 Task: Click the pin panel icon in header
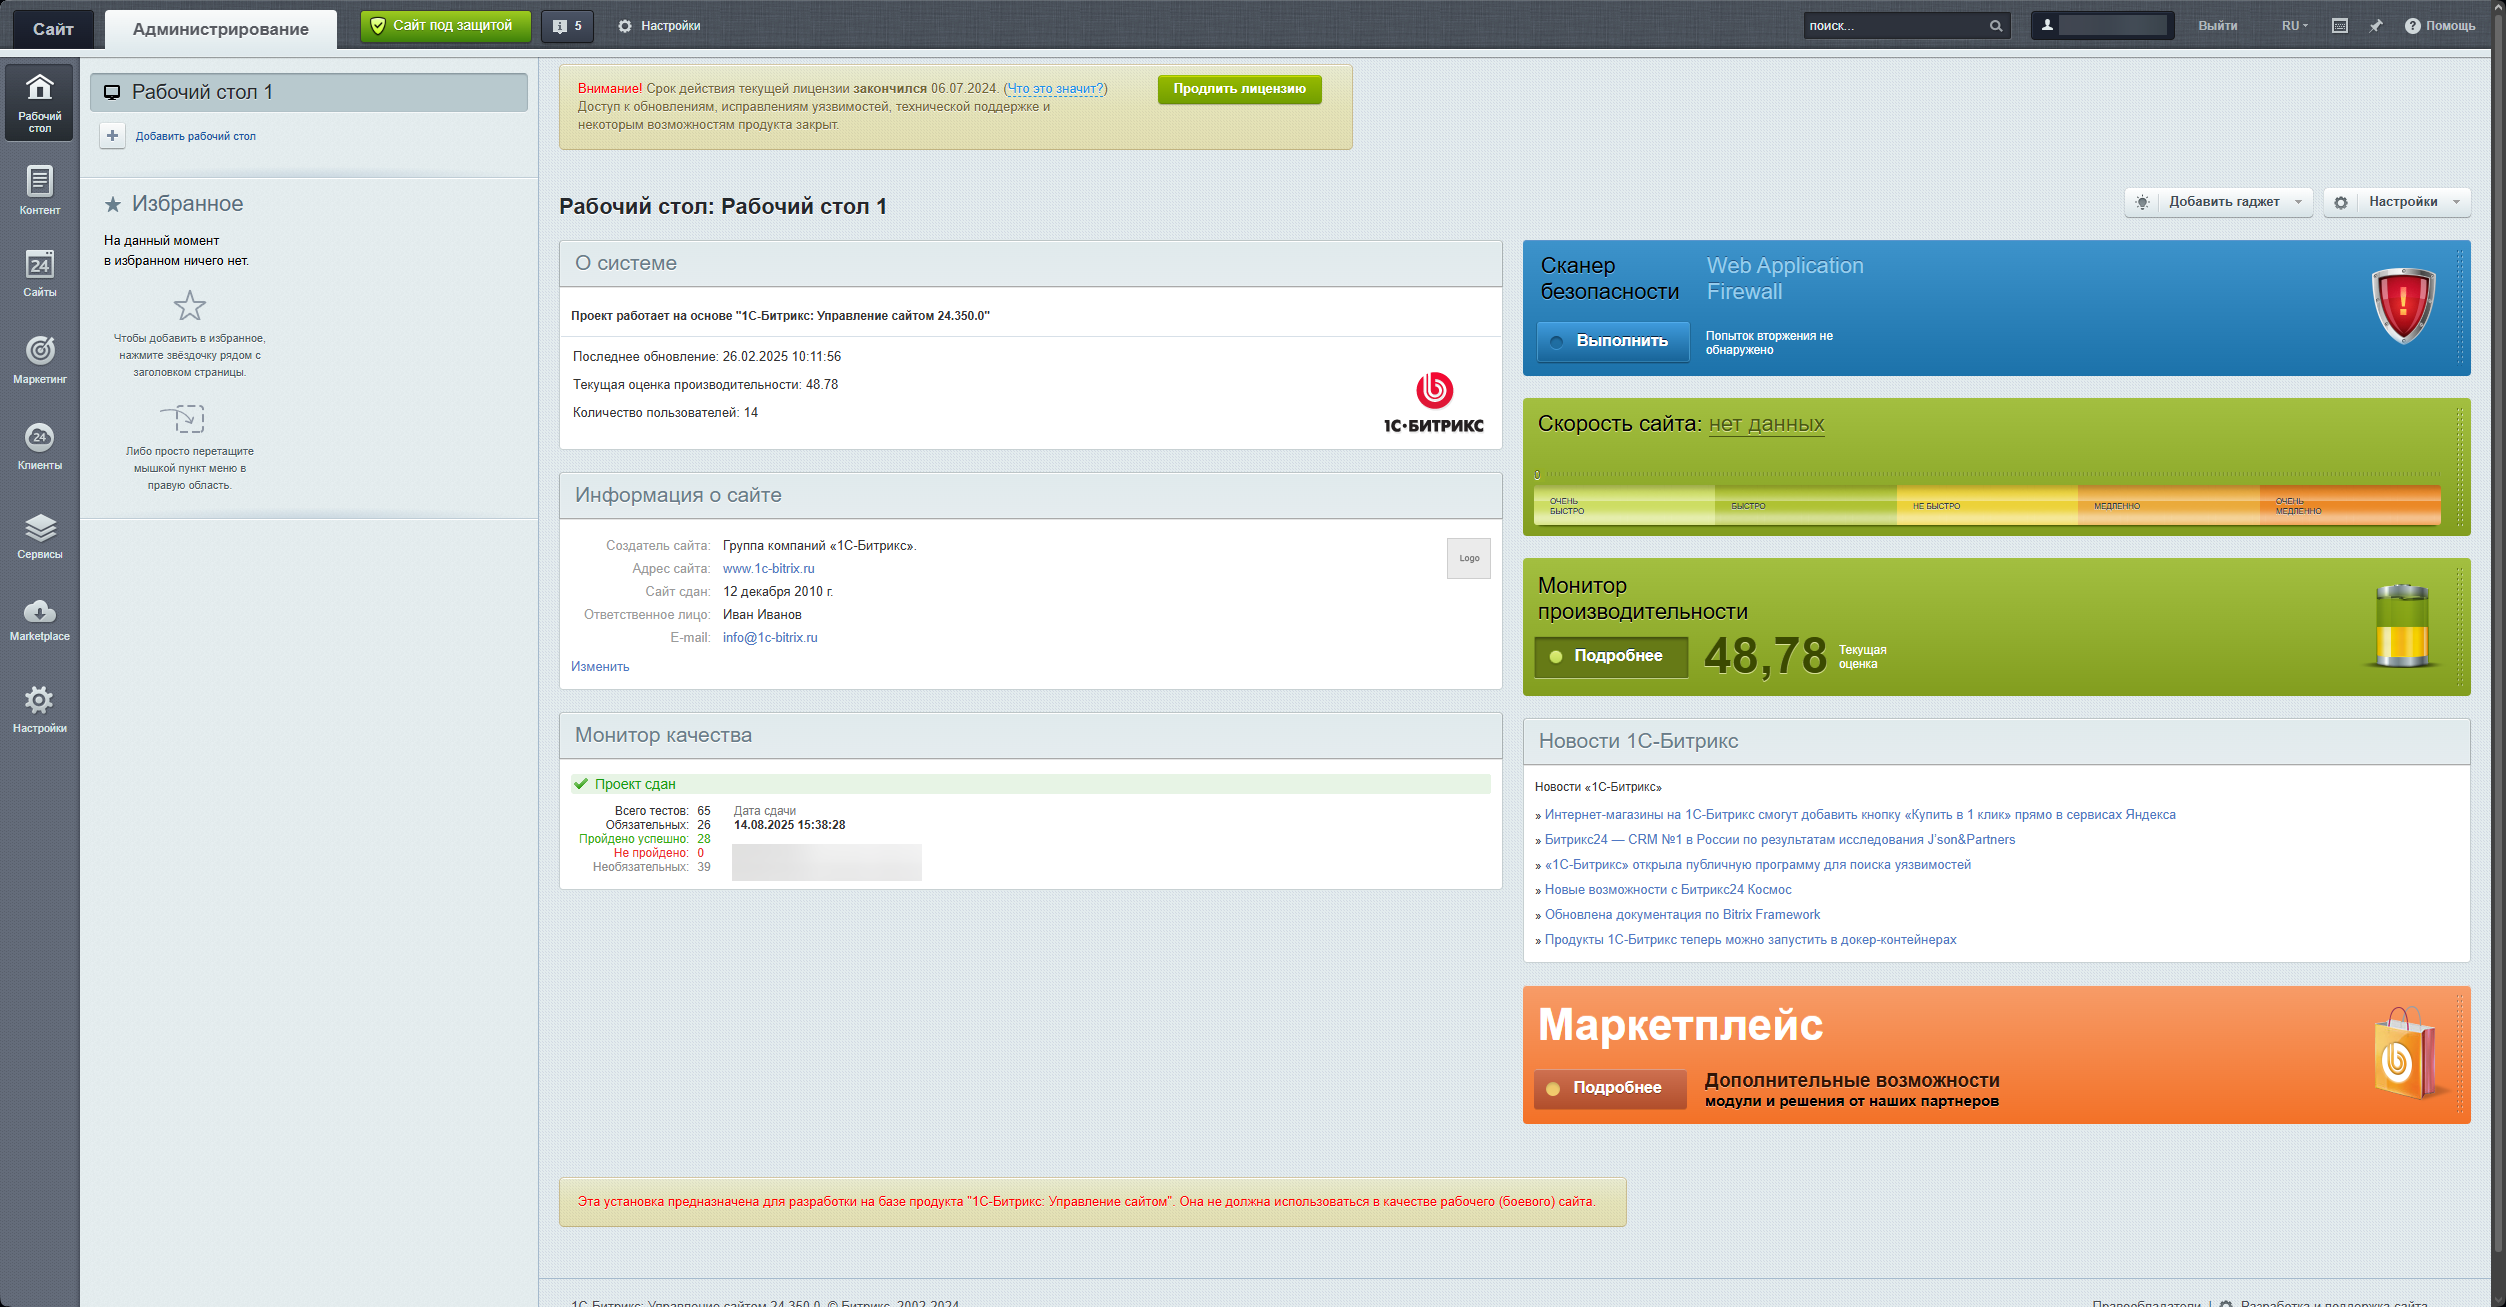(x=2376, y=26)
